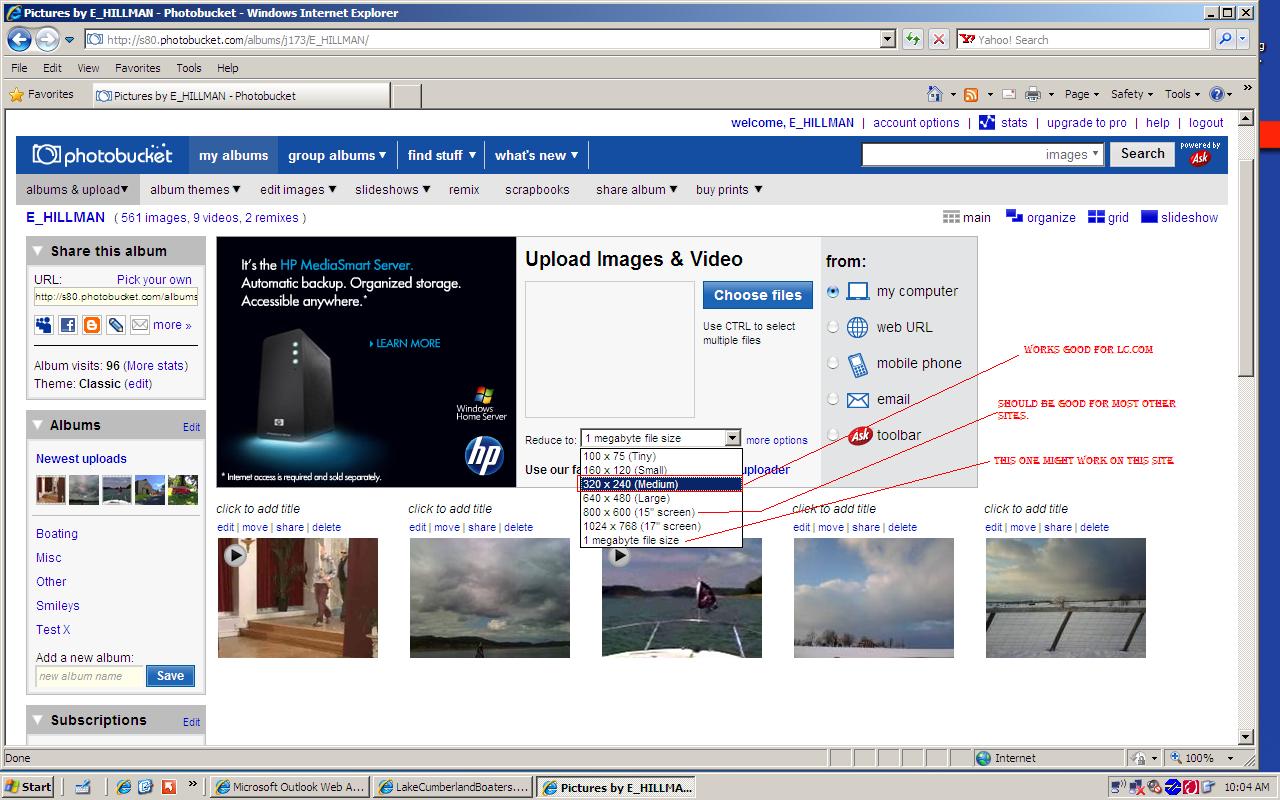Viewport: 1280px width, 800px height.
Task: Open 'share album' menu
Action: [636, 189]
